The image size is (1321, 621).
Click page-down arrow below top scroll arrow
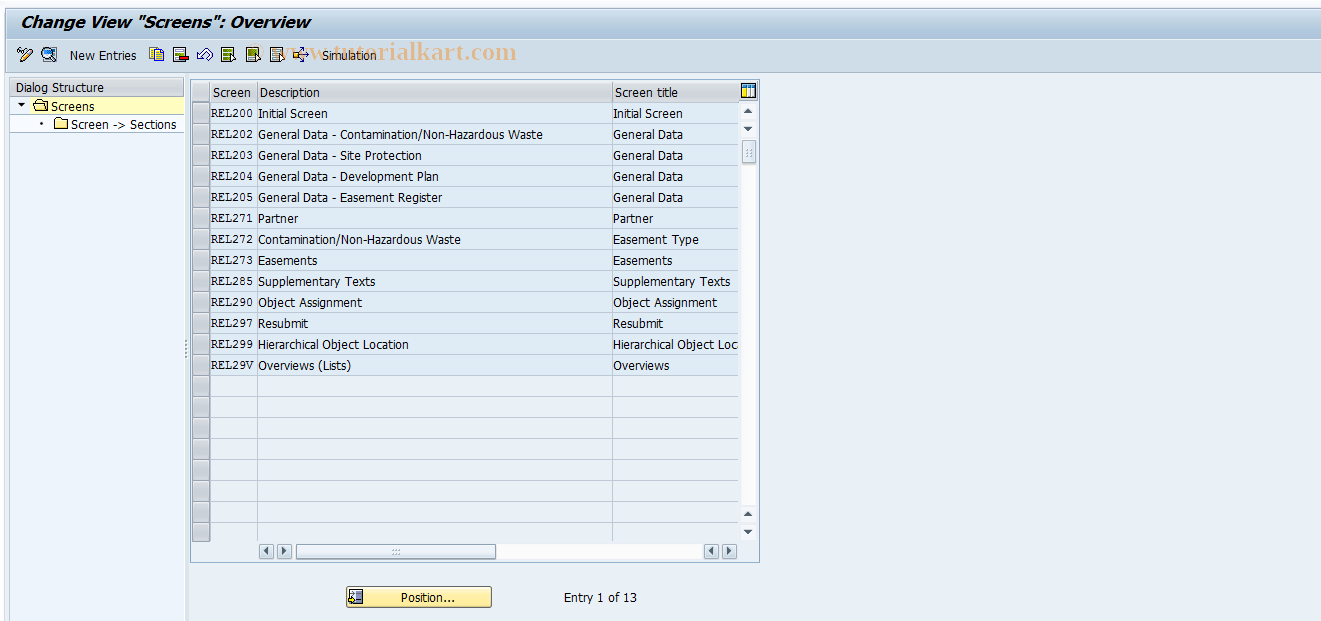748,129
